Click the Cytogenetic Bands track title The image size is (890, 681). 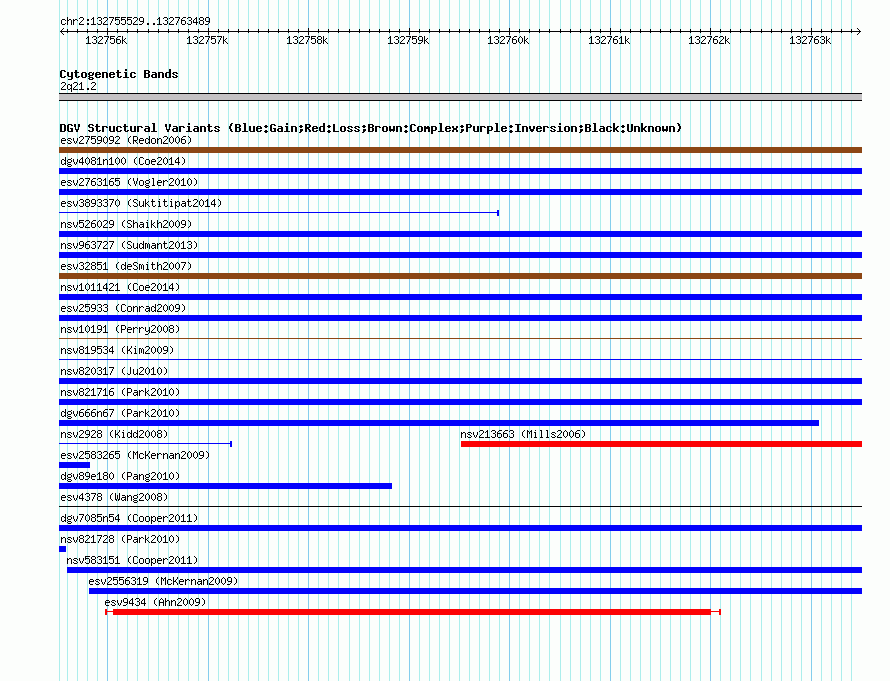point(119,74)
